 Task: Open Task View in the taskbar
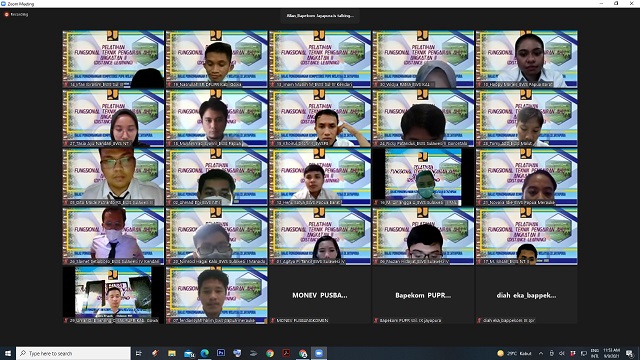(139, 353)
